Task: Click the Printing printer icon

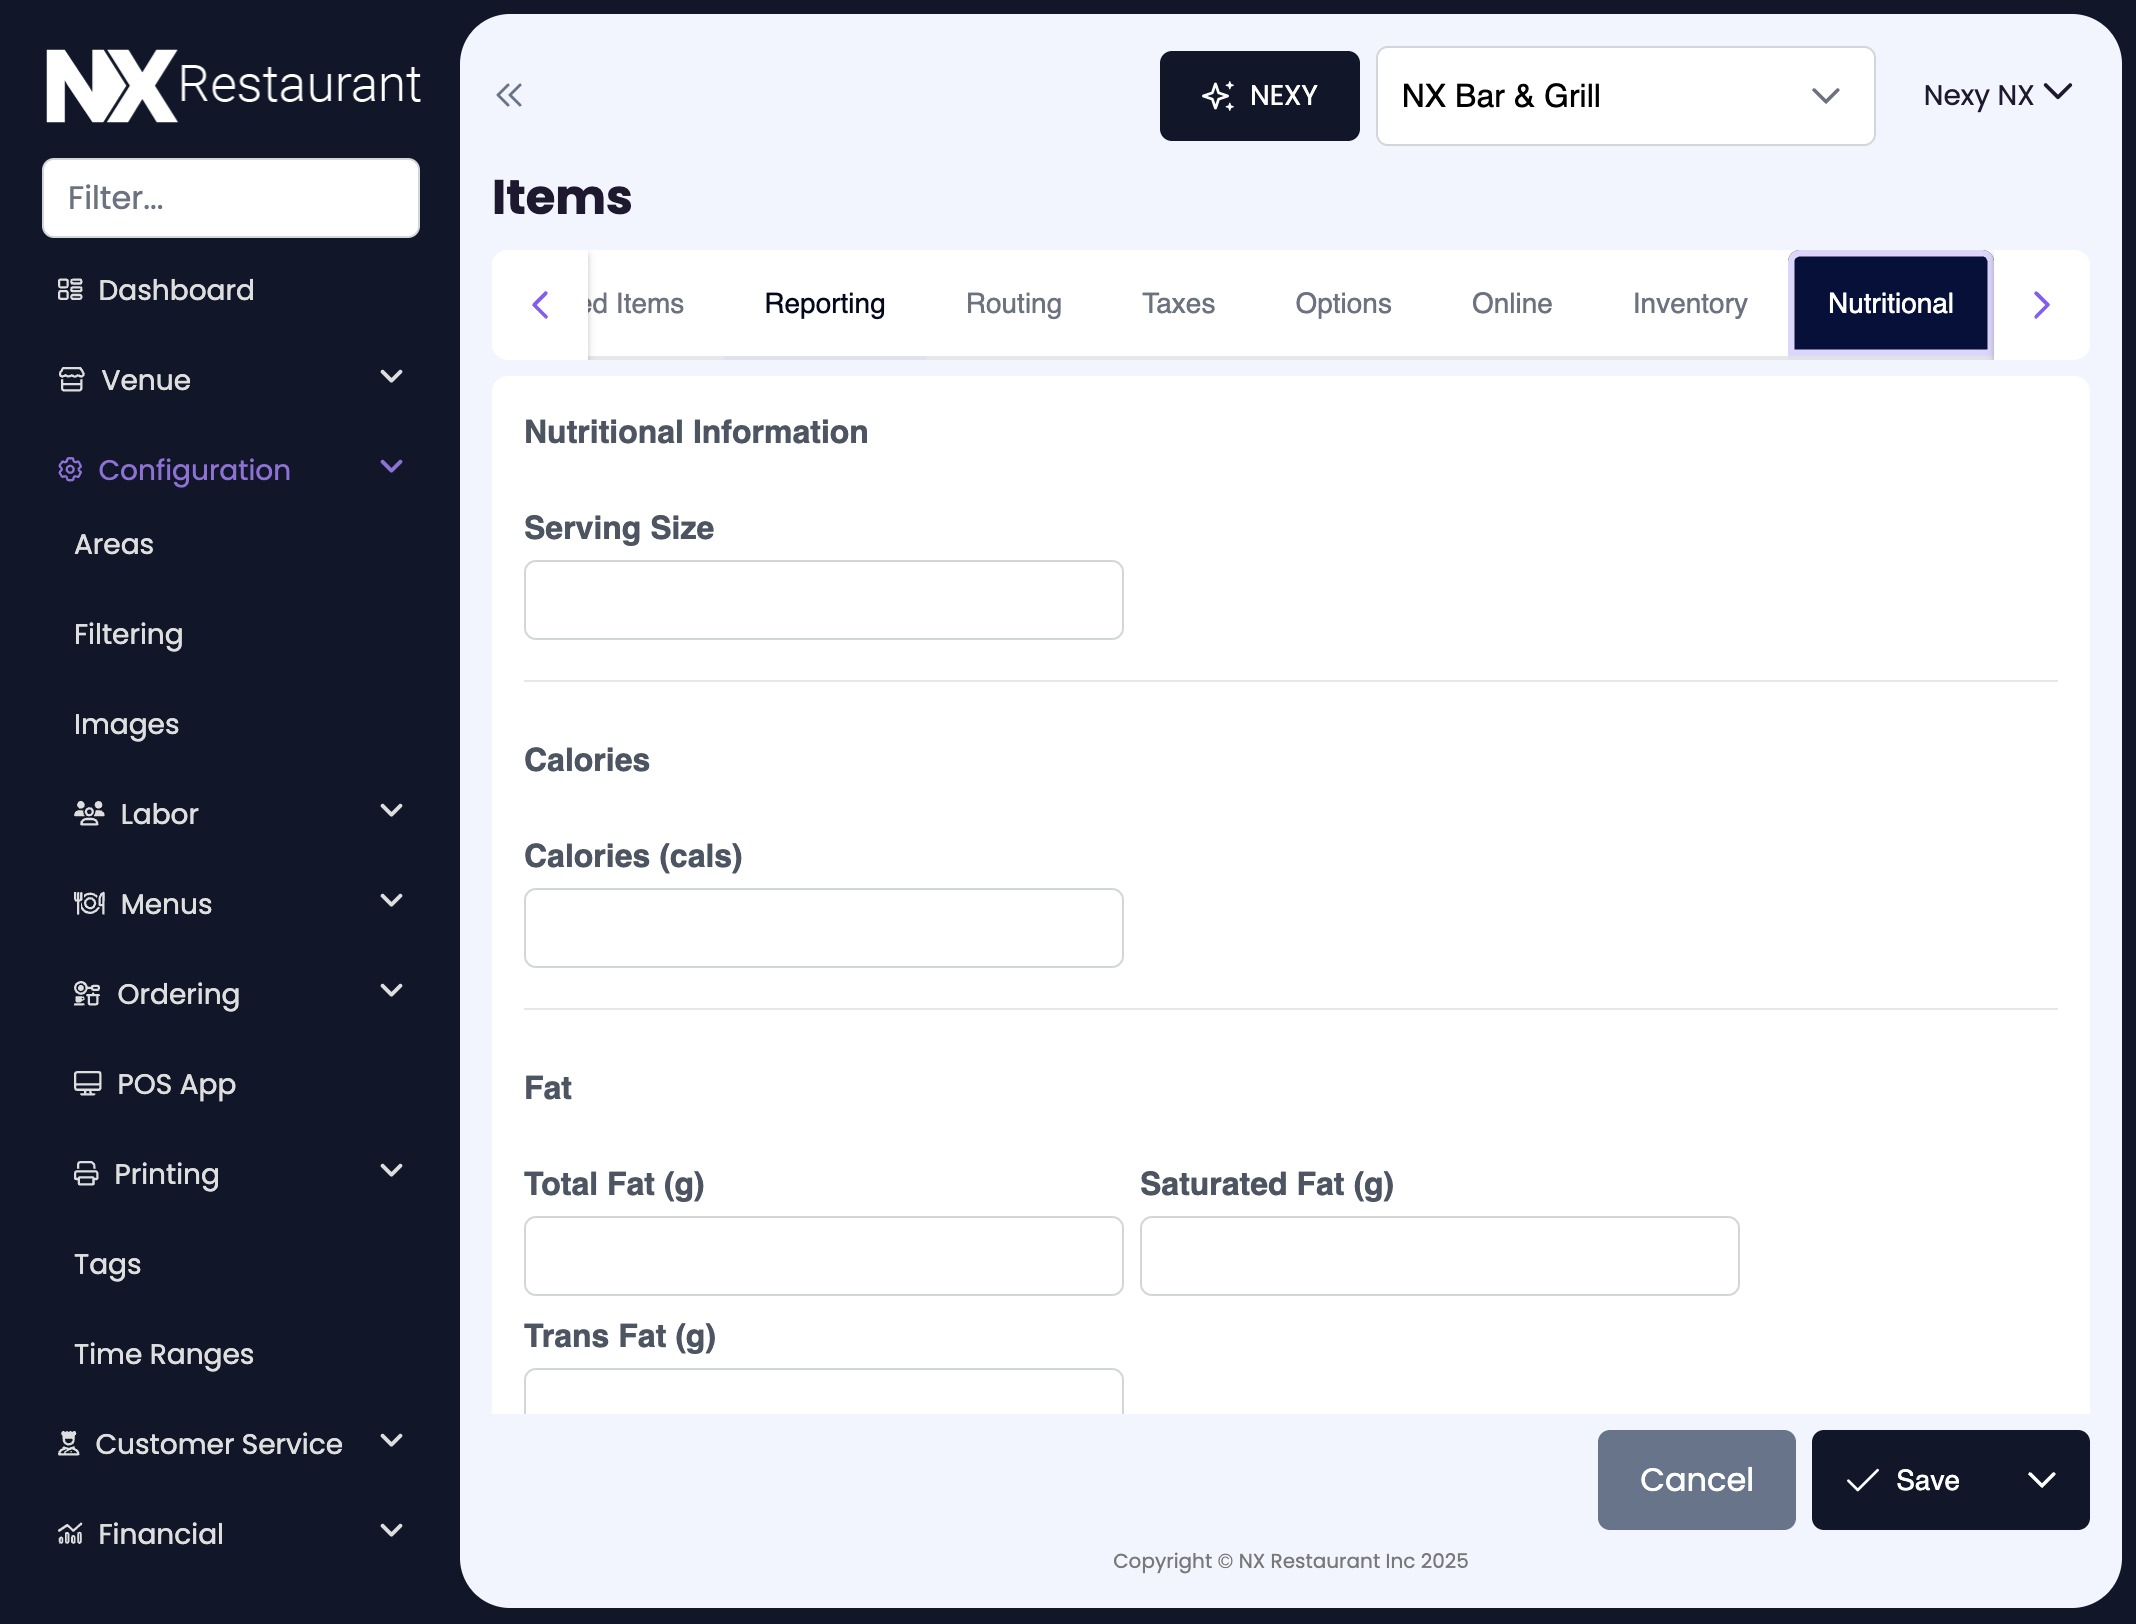Action: click(x=88, y=1172)
